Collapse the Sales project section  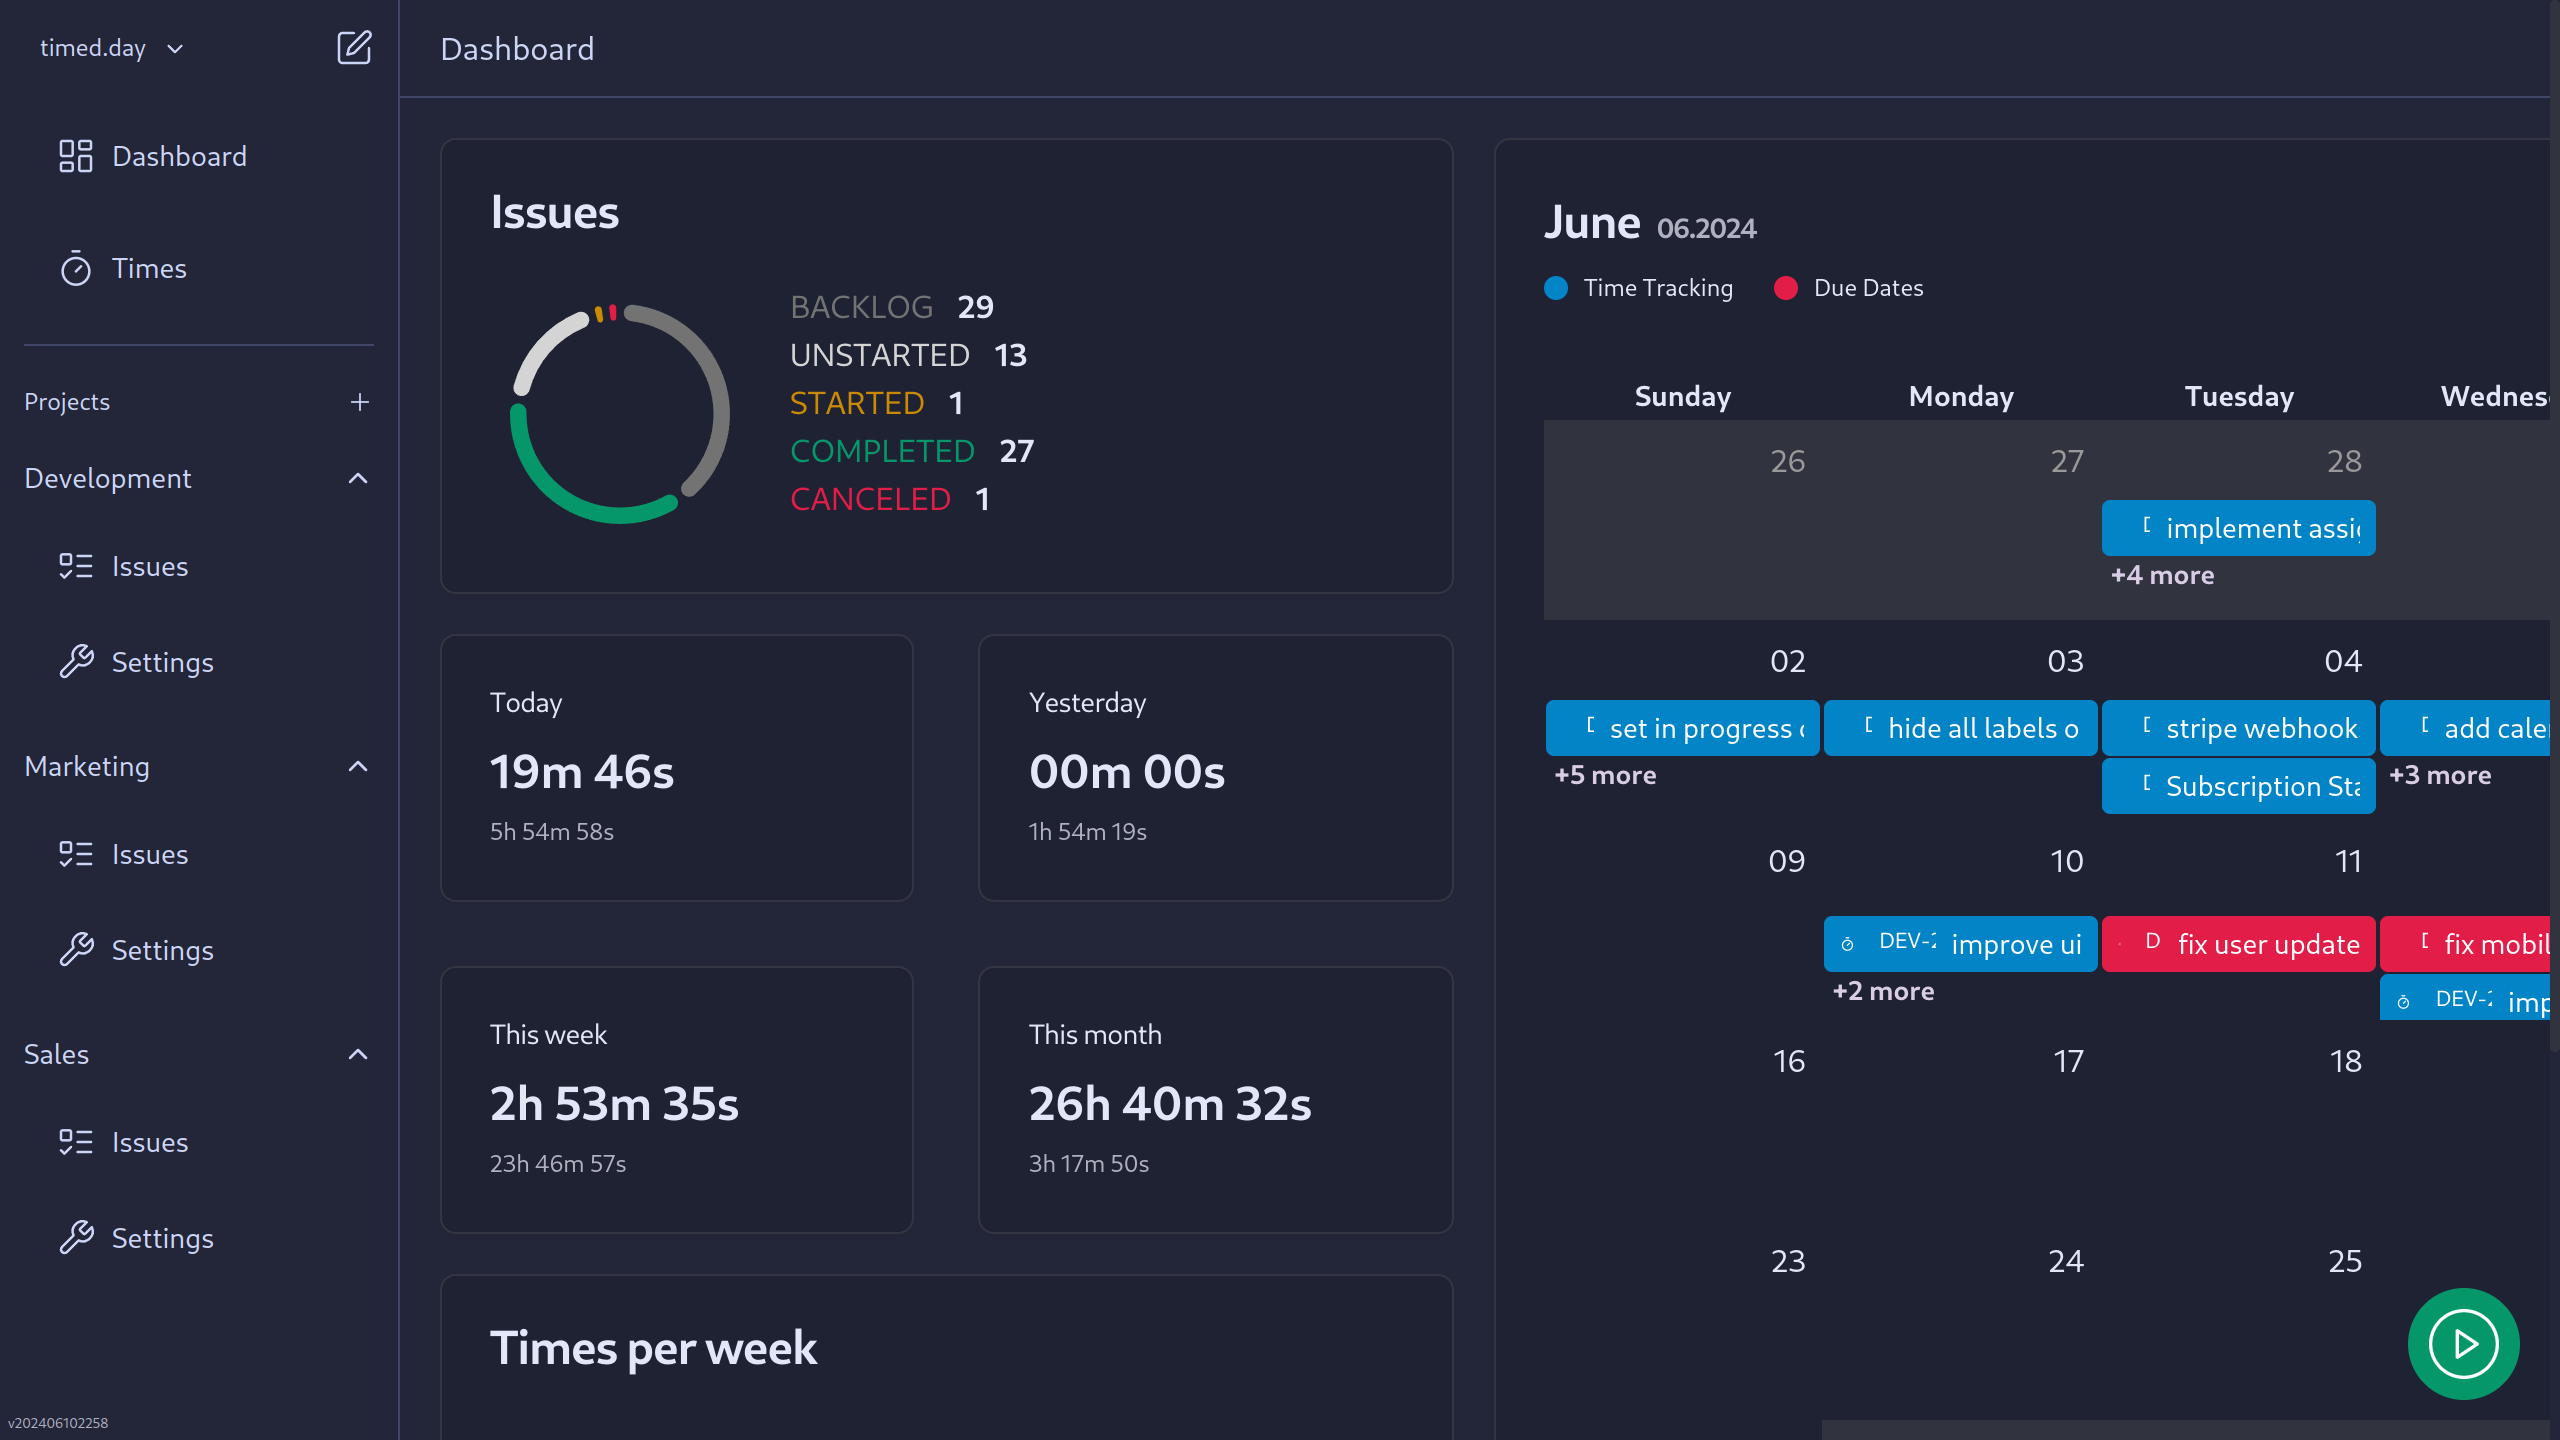click(x=358, y=1054)
